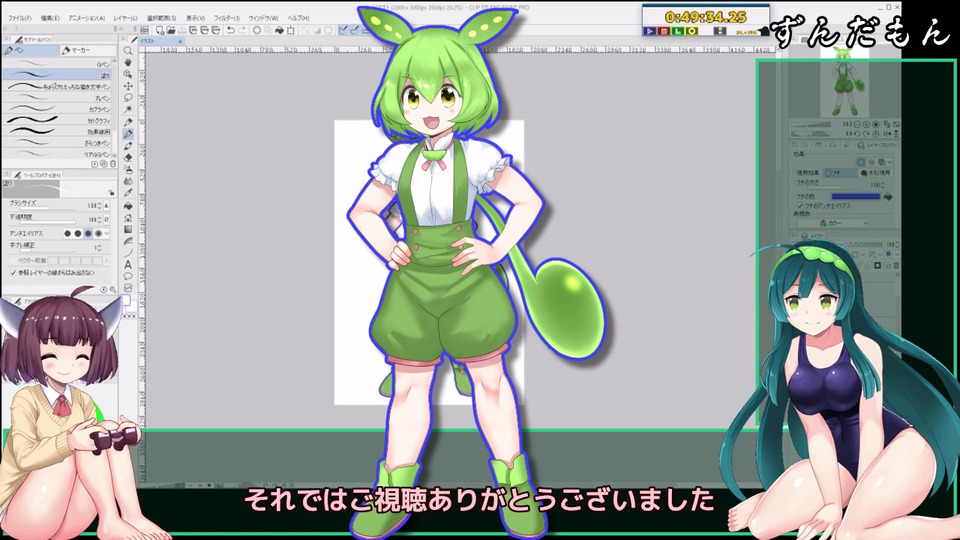960x540 pixels.
Task: Delete sub tool with trash icon
Action: 113,164
